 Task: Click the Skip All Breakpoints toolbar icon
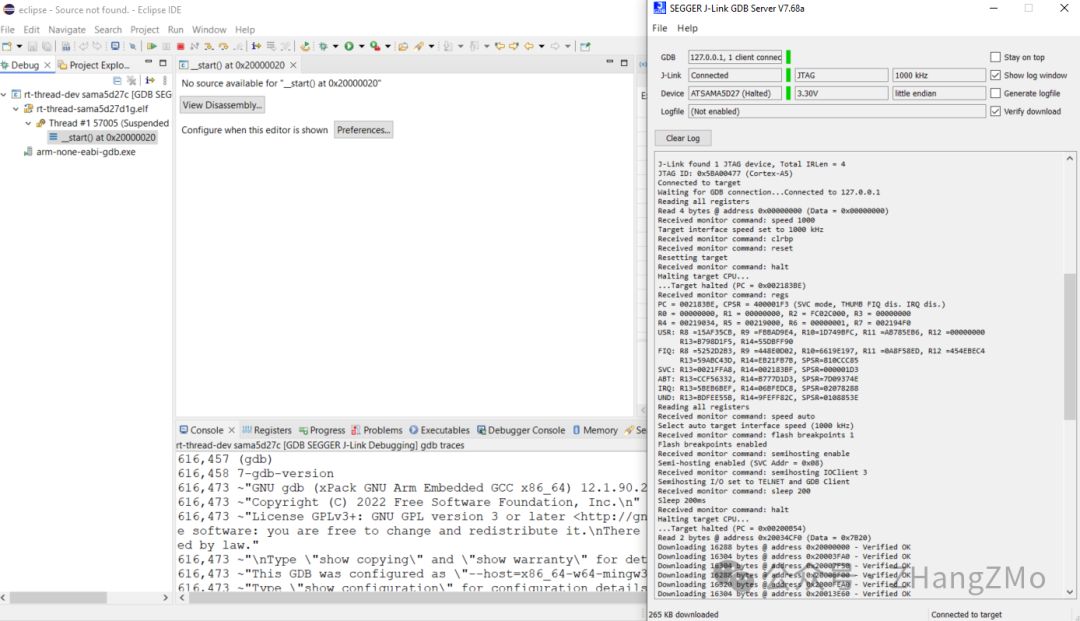tap(133, 46)
